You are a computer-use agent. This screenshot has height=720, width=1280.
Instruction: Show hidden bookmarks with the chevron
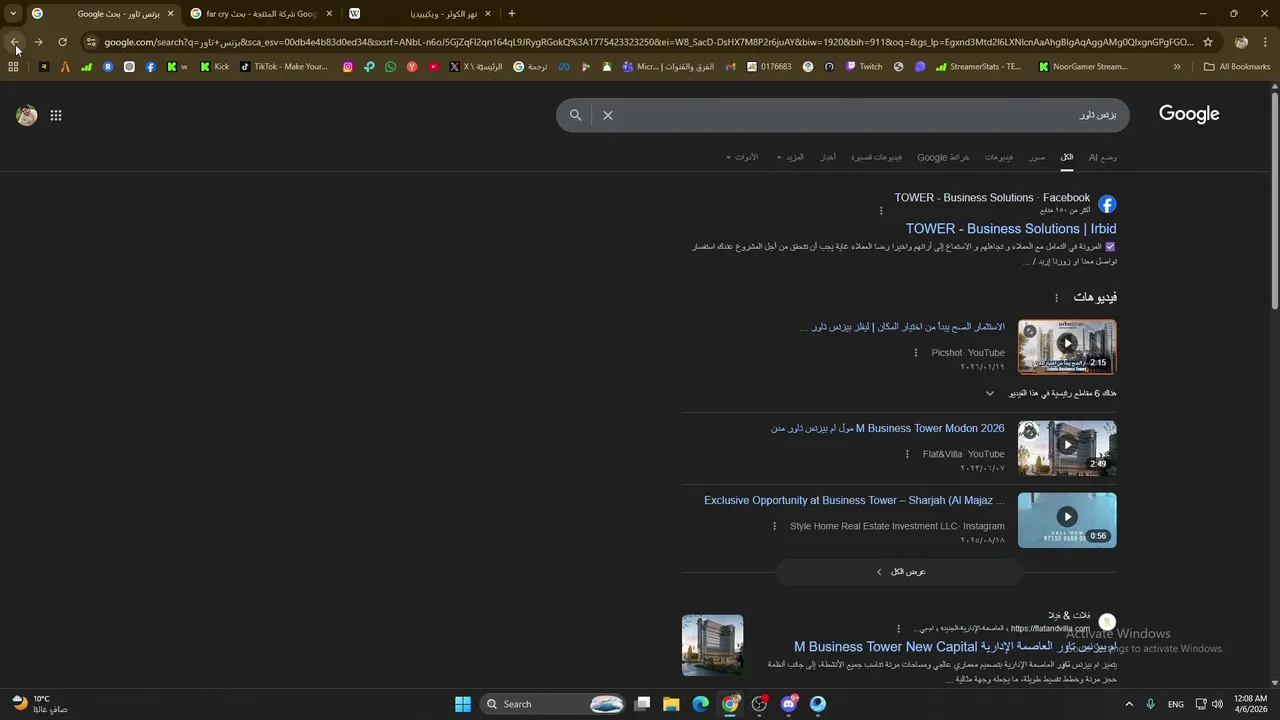coord(1177,67)
